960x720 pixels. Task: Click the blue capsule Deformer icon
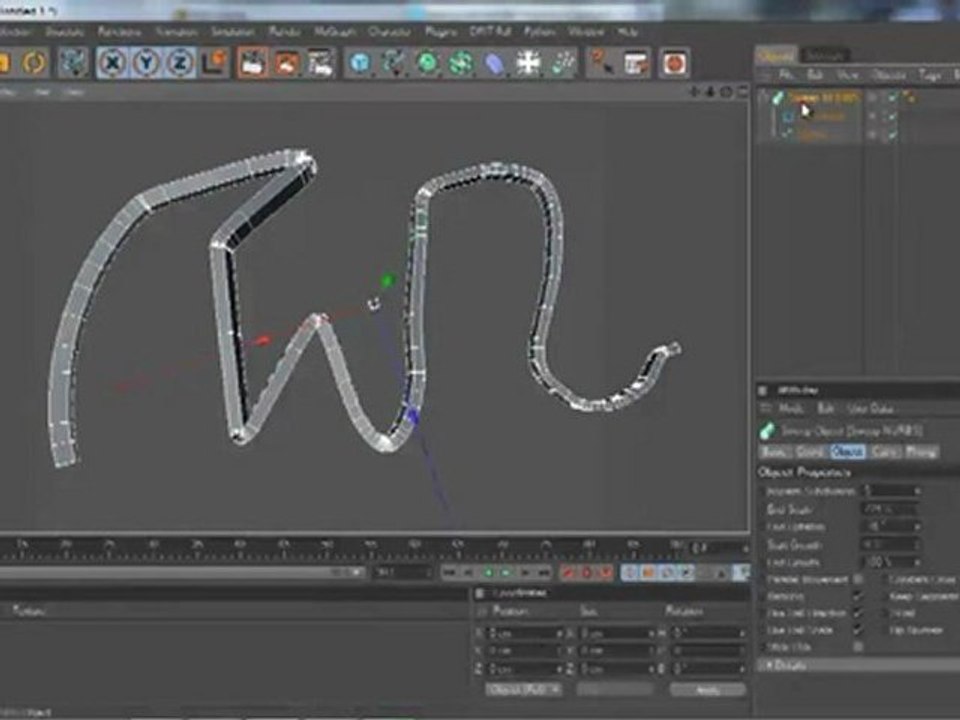point(494,62)
